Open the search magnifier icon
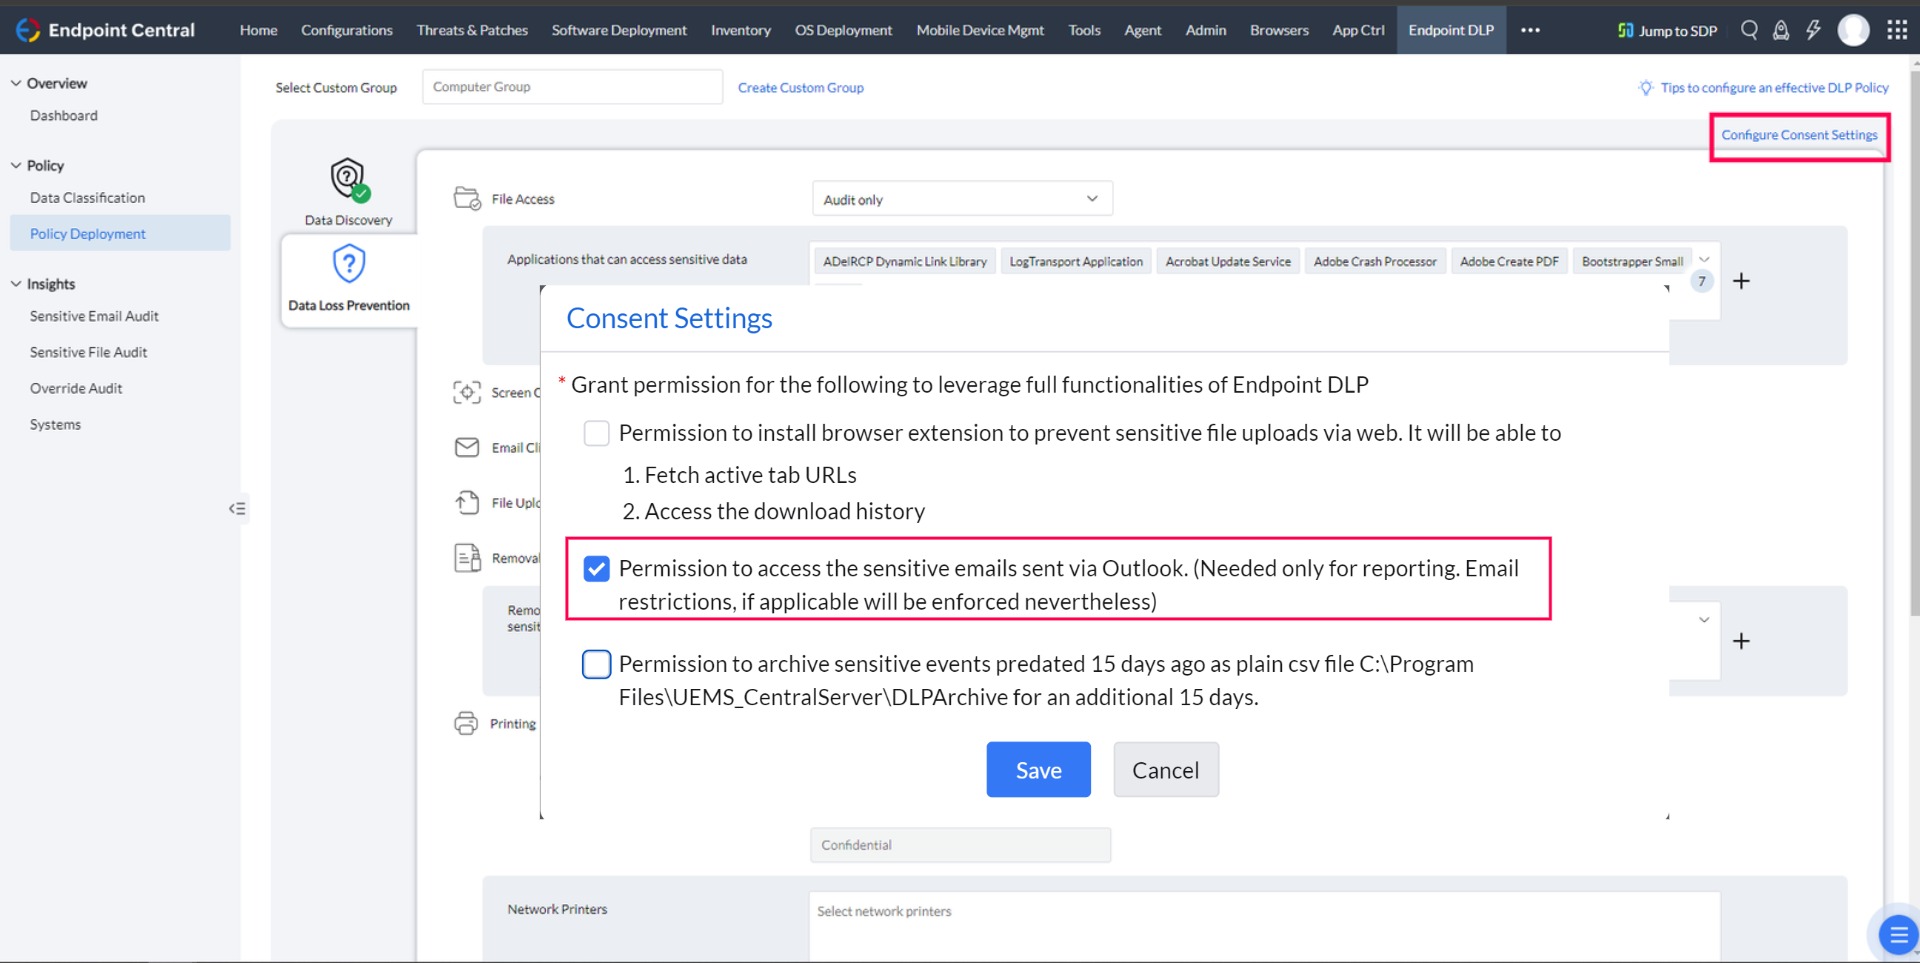The width and height of the screenshot is (1920, 963). pyautogui.click(x=1749, y=30)
